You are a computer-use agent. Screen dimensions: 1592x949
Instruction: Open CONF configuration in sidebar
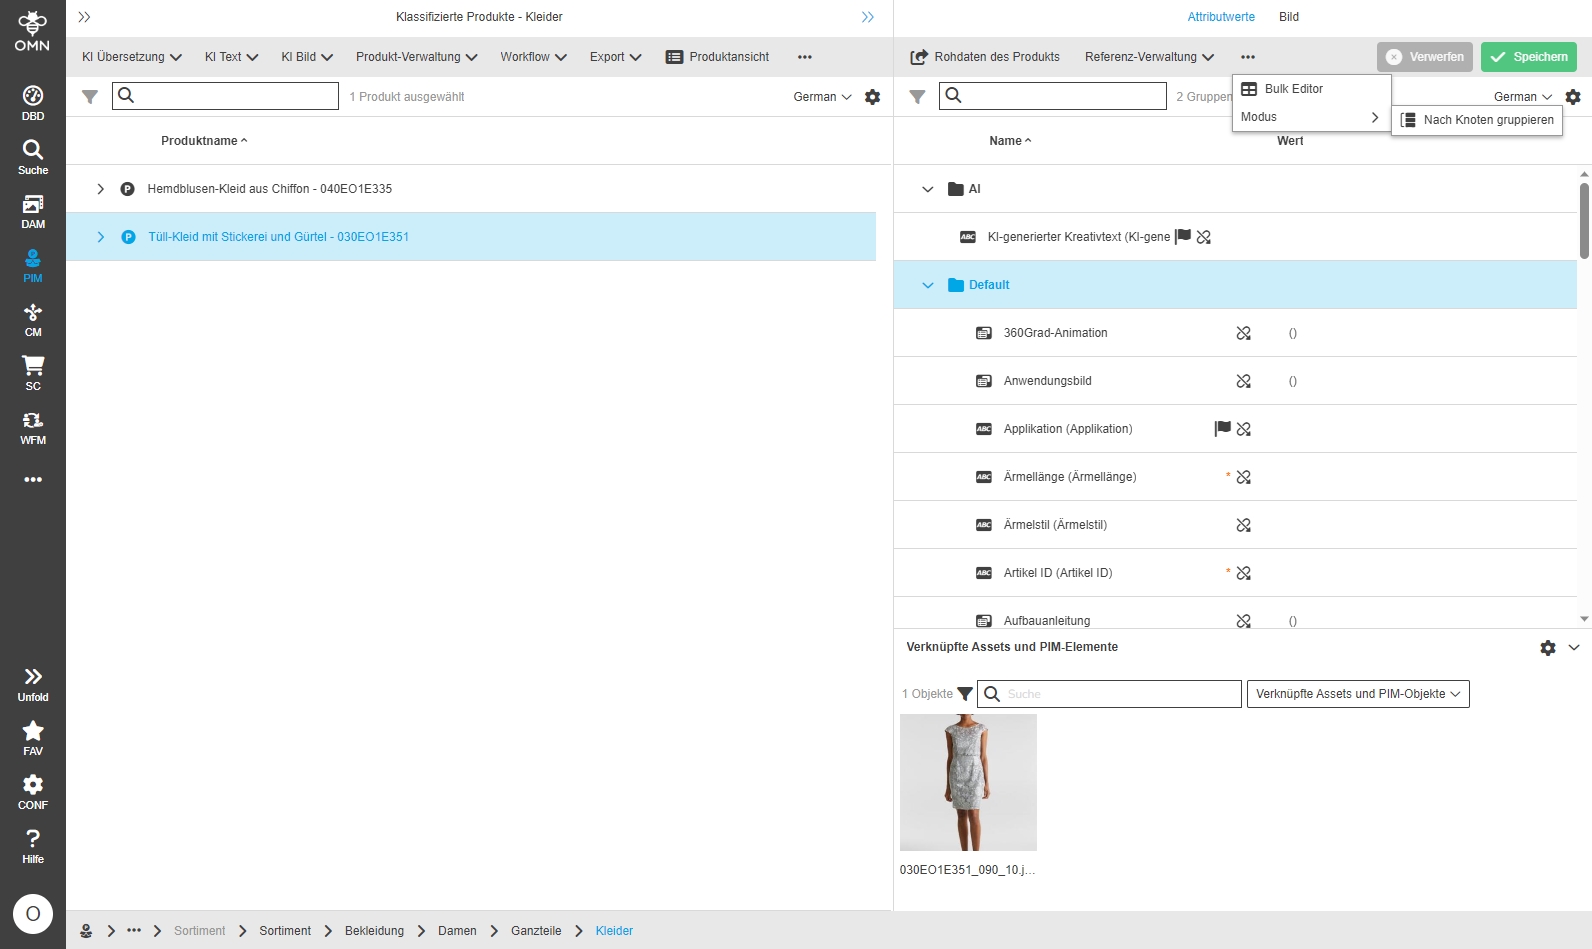coord(33,792)
